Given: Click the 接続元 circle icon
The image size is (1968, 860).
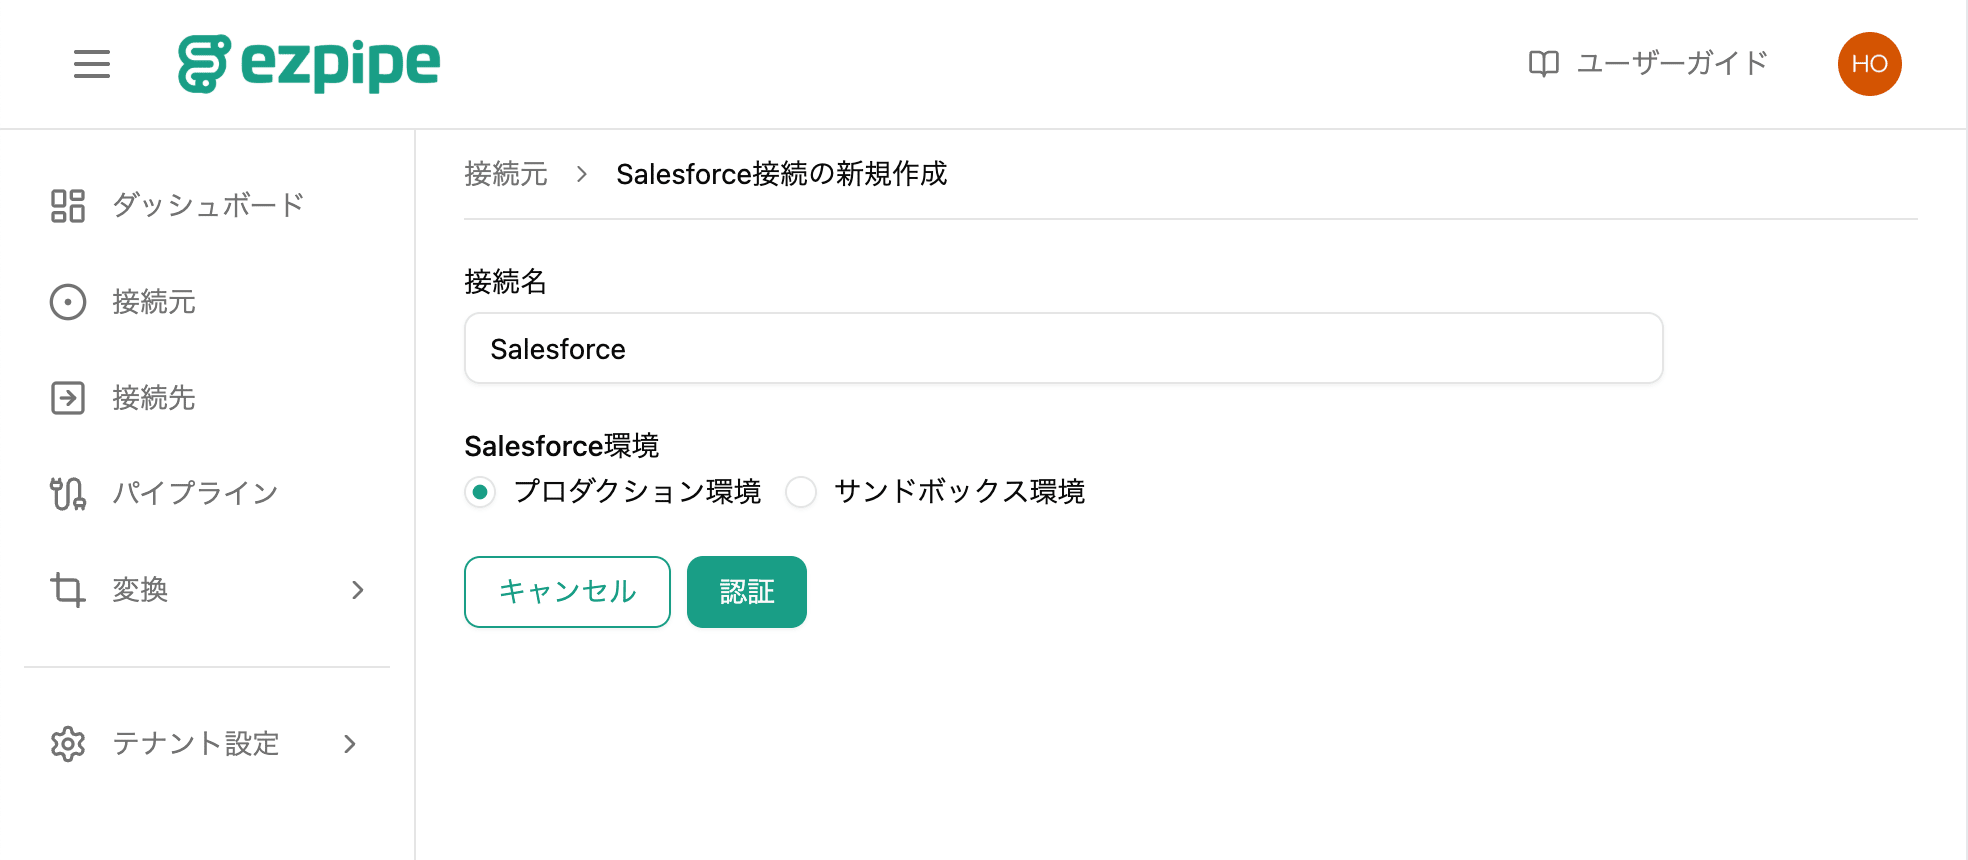Looking at the screenshot, I should click(x=68, y=302).
